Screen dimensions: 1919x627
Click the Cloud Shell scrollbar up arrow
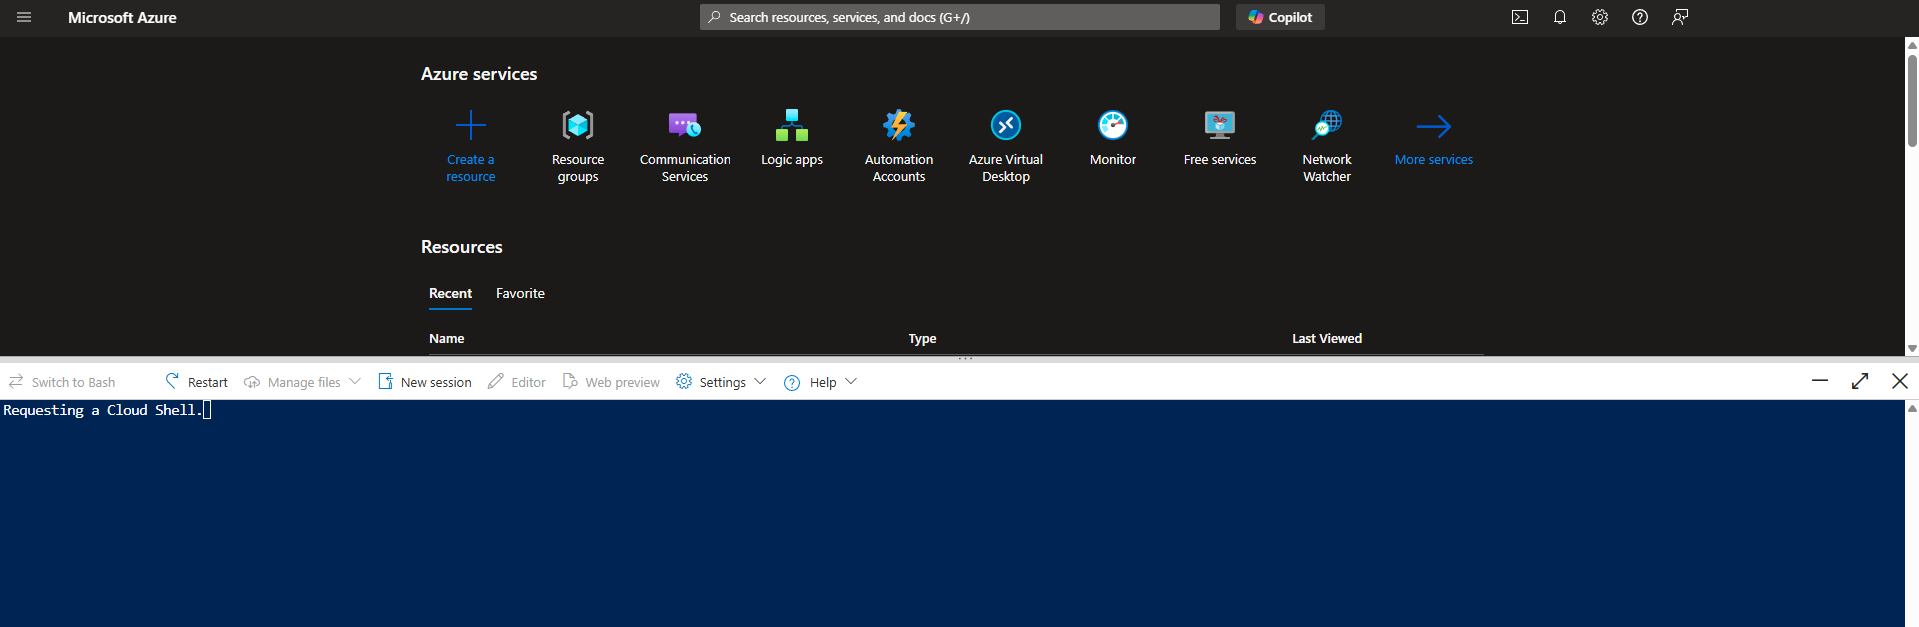[1912, 408]
